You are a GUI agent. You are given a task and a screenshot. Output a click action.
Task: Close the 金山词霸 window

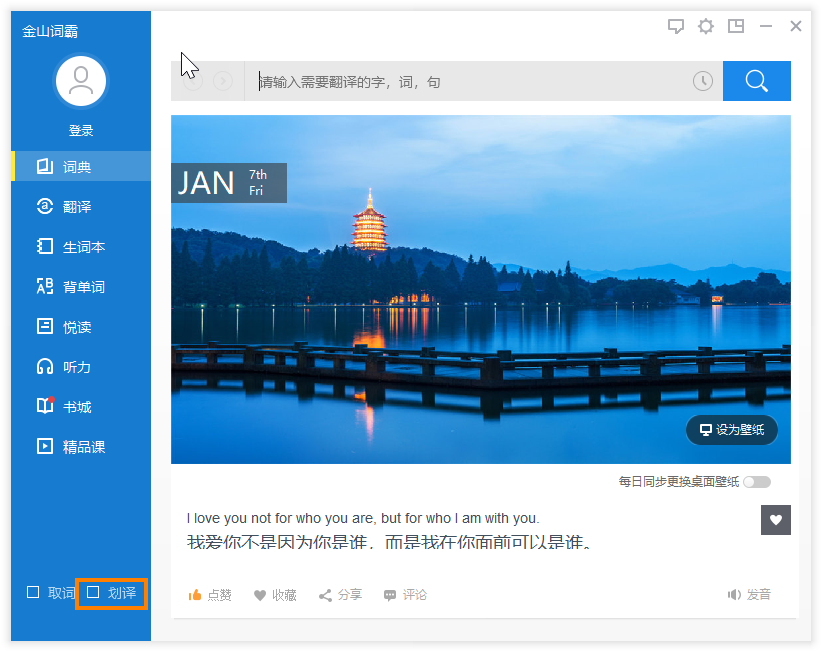point(796,26)
